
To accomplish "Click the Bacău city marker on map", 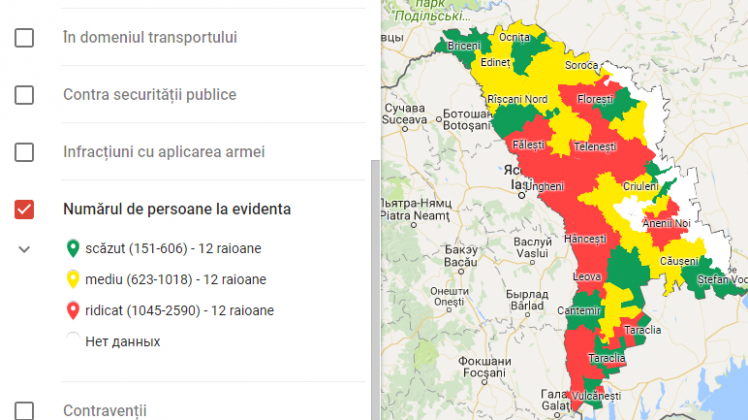I will [461, 272].
